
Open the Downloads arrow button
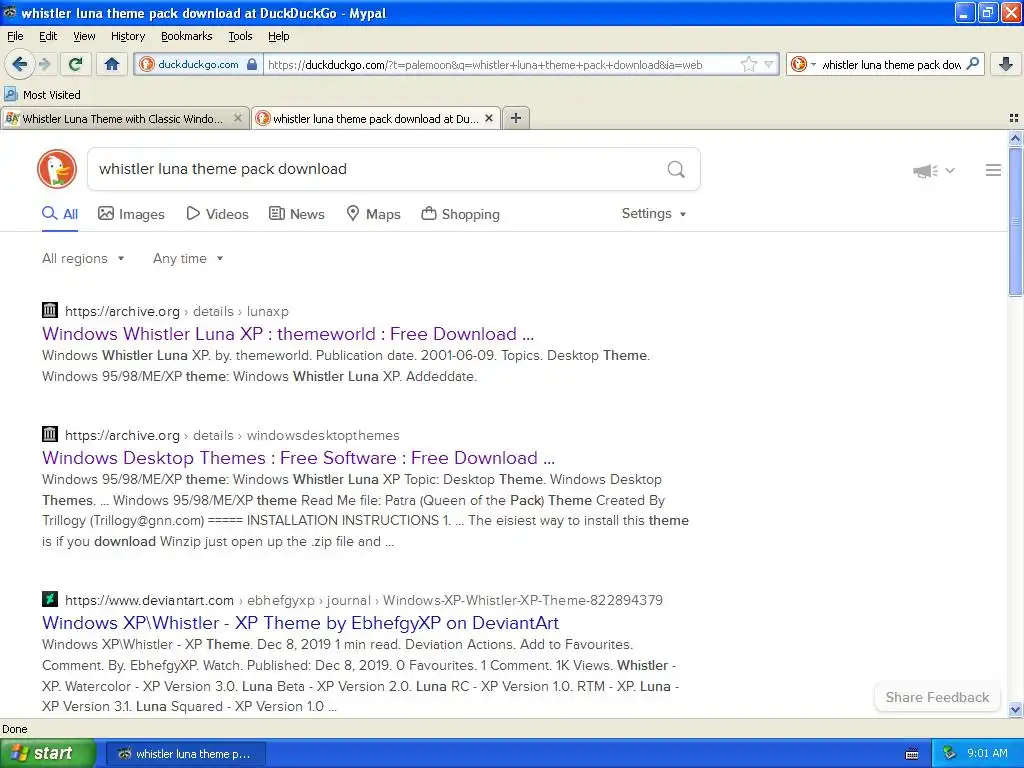(x=1005, y=64)
